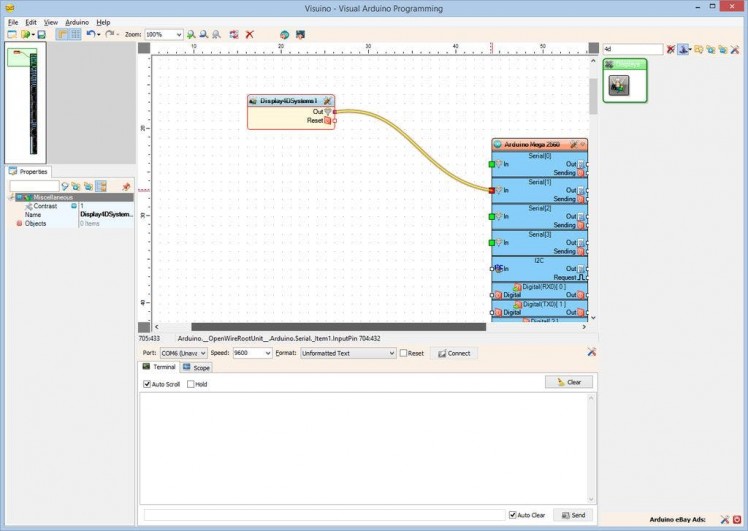
Task: Click the red X delete toolbar icon
Action: 249,34
